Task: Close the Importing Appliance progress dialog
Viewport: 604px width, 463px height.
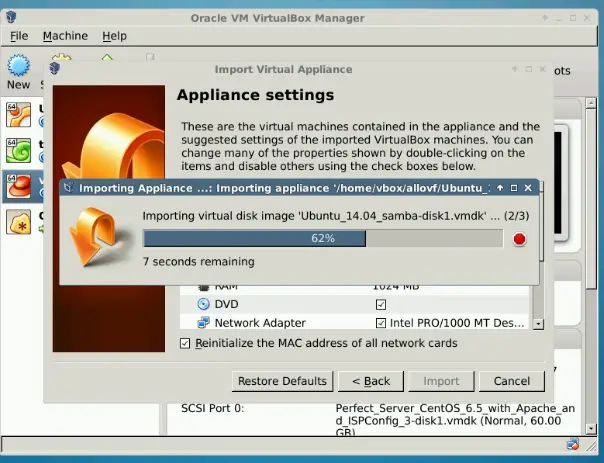Action: (x=528, y=188)
